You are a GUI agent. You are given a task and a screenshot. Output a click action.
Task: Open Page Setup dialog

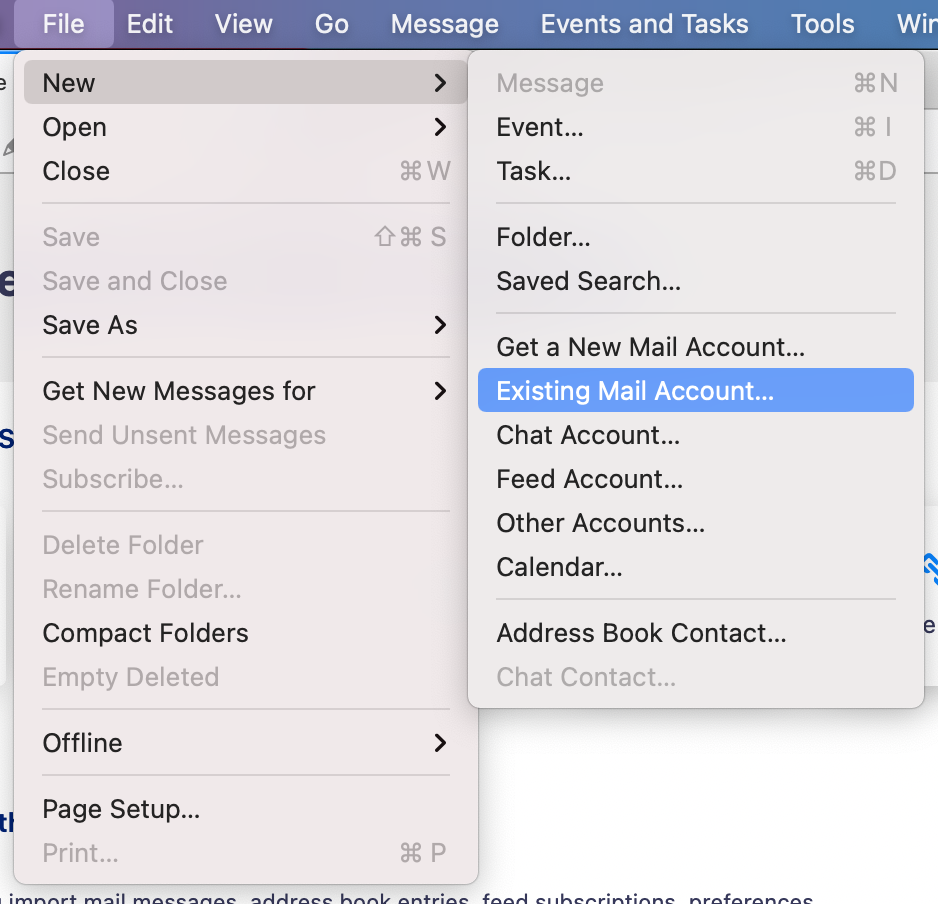pyautogui.click(x=245, y=808)
